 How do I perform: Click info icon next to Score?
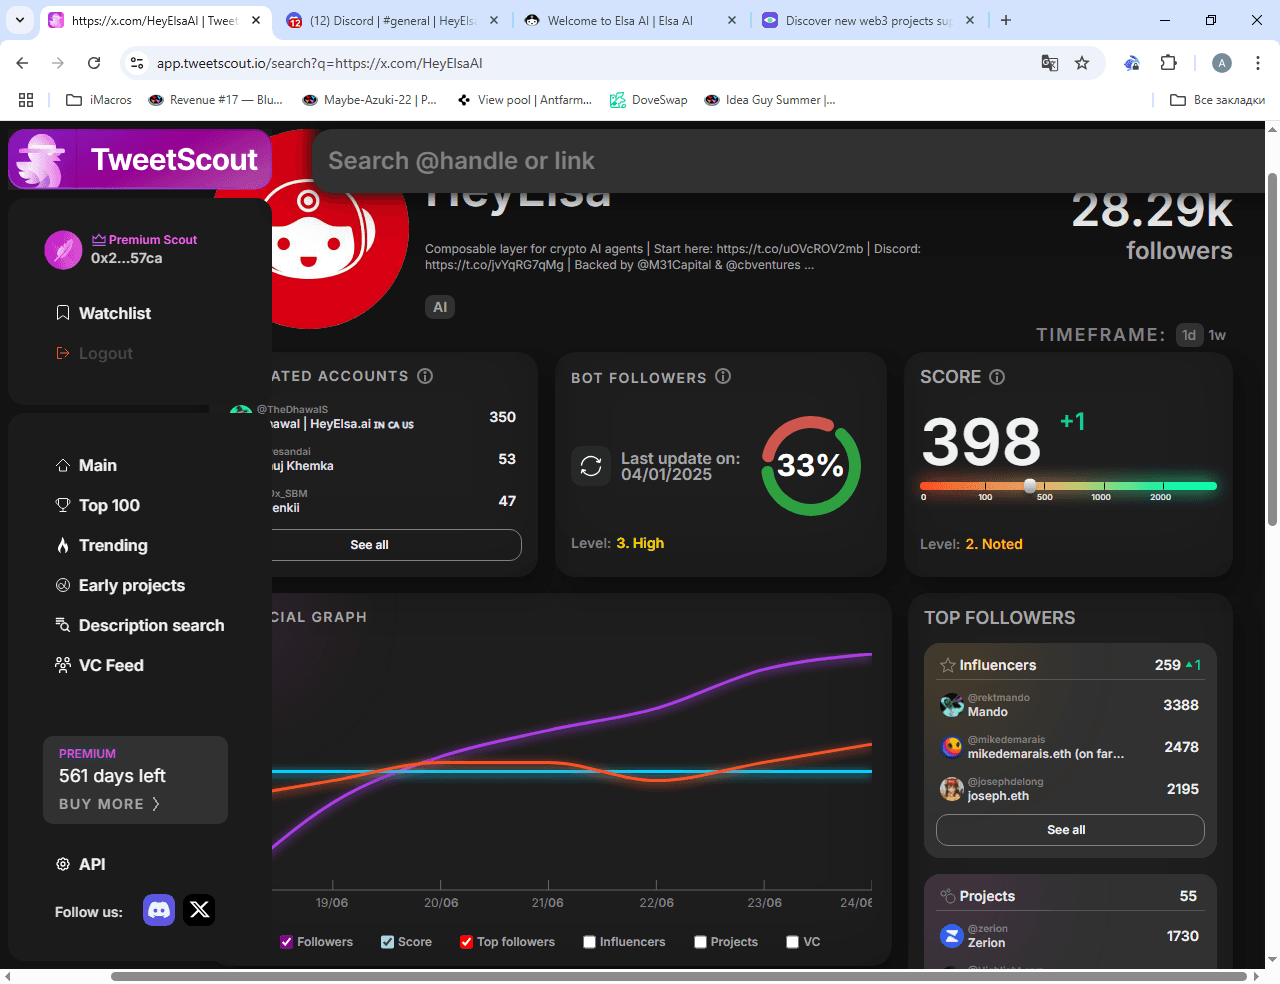(x=997, y=377)
